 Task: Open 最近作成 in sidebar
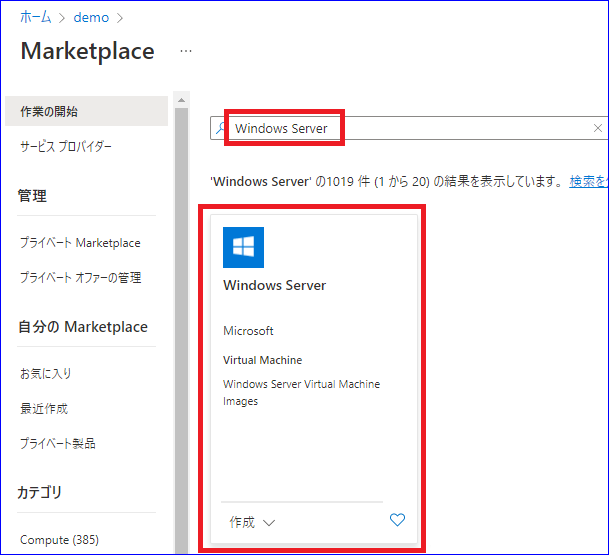pyautogui.click(x=44, y=409)
